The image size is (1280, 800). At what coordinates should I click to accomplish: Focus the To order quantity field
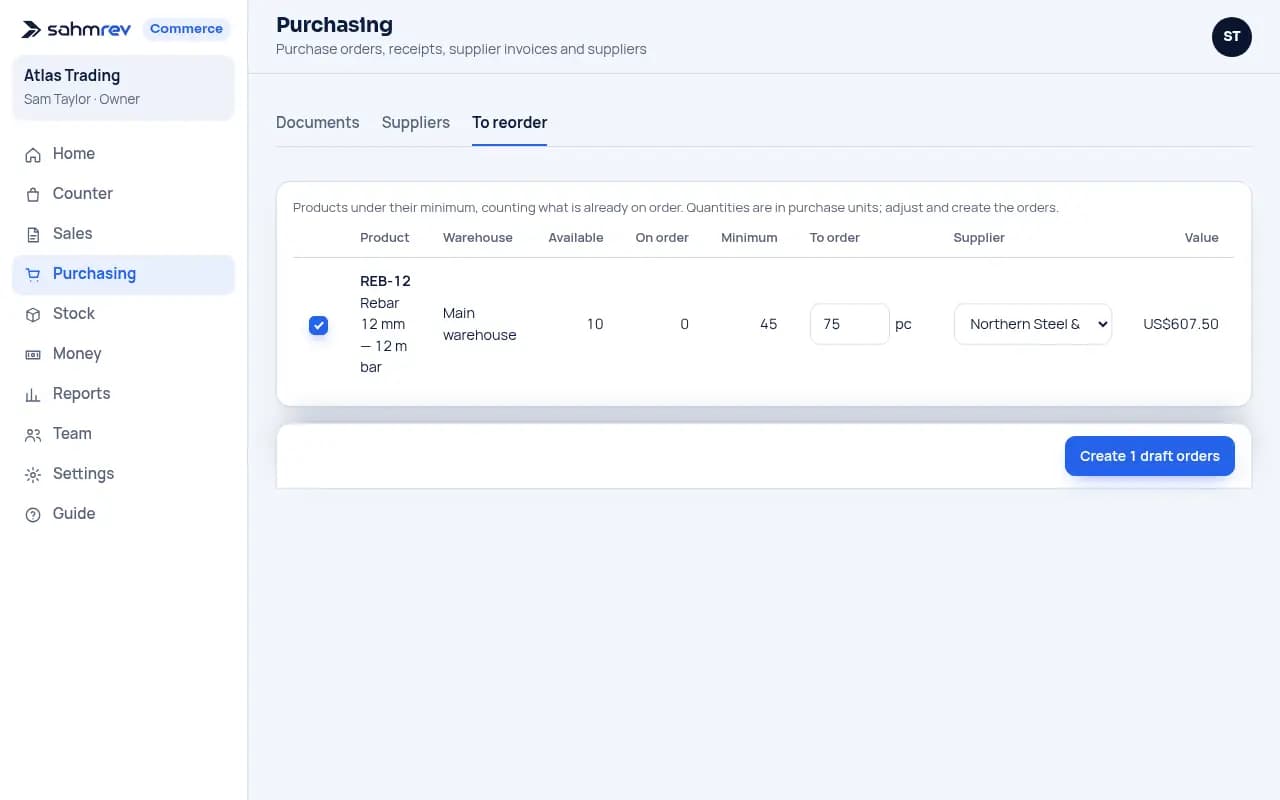point(849,324)
